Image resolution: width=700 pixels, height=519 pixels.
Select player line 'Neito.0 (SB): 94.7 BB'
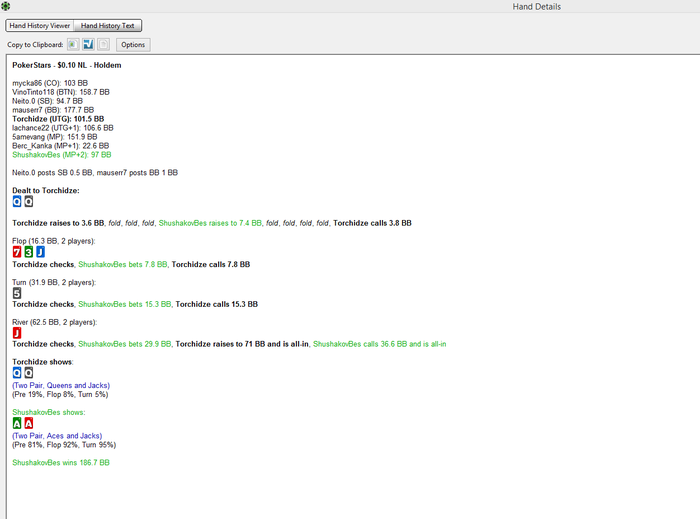point(47,101)
